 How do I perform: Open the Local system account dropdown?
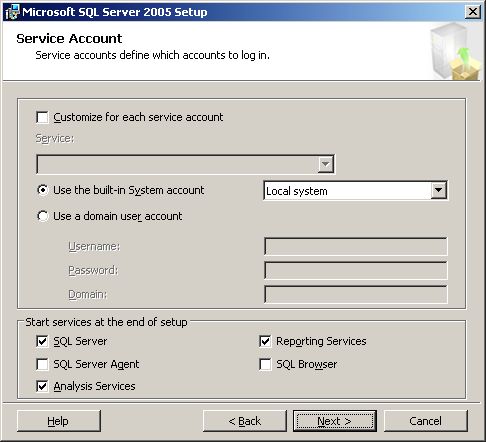[x=438, y=190]
